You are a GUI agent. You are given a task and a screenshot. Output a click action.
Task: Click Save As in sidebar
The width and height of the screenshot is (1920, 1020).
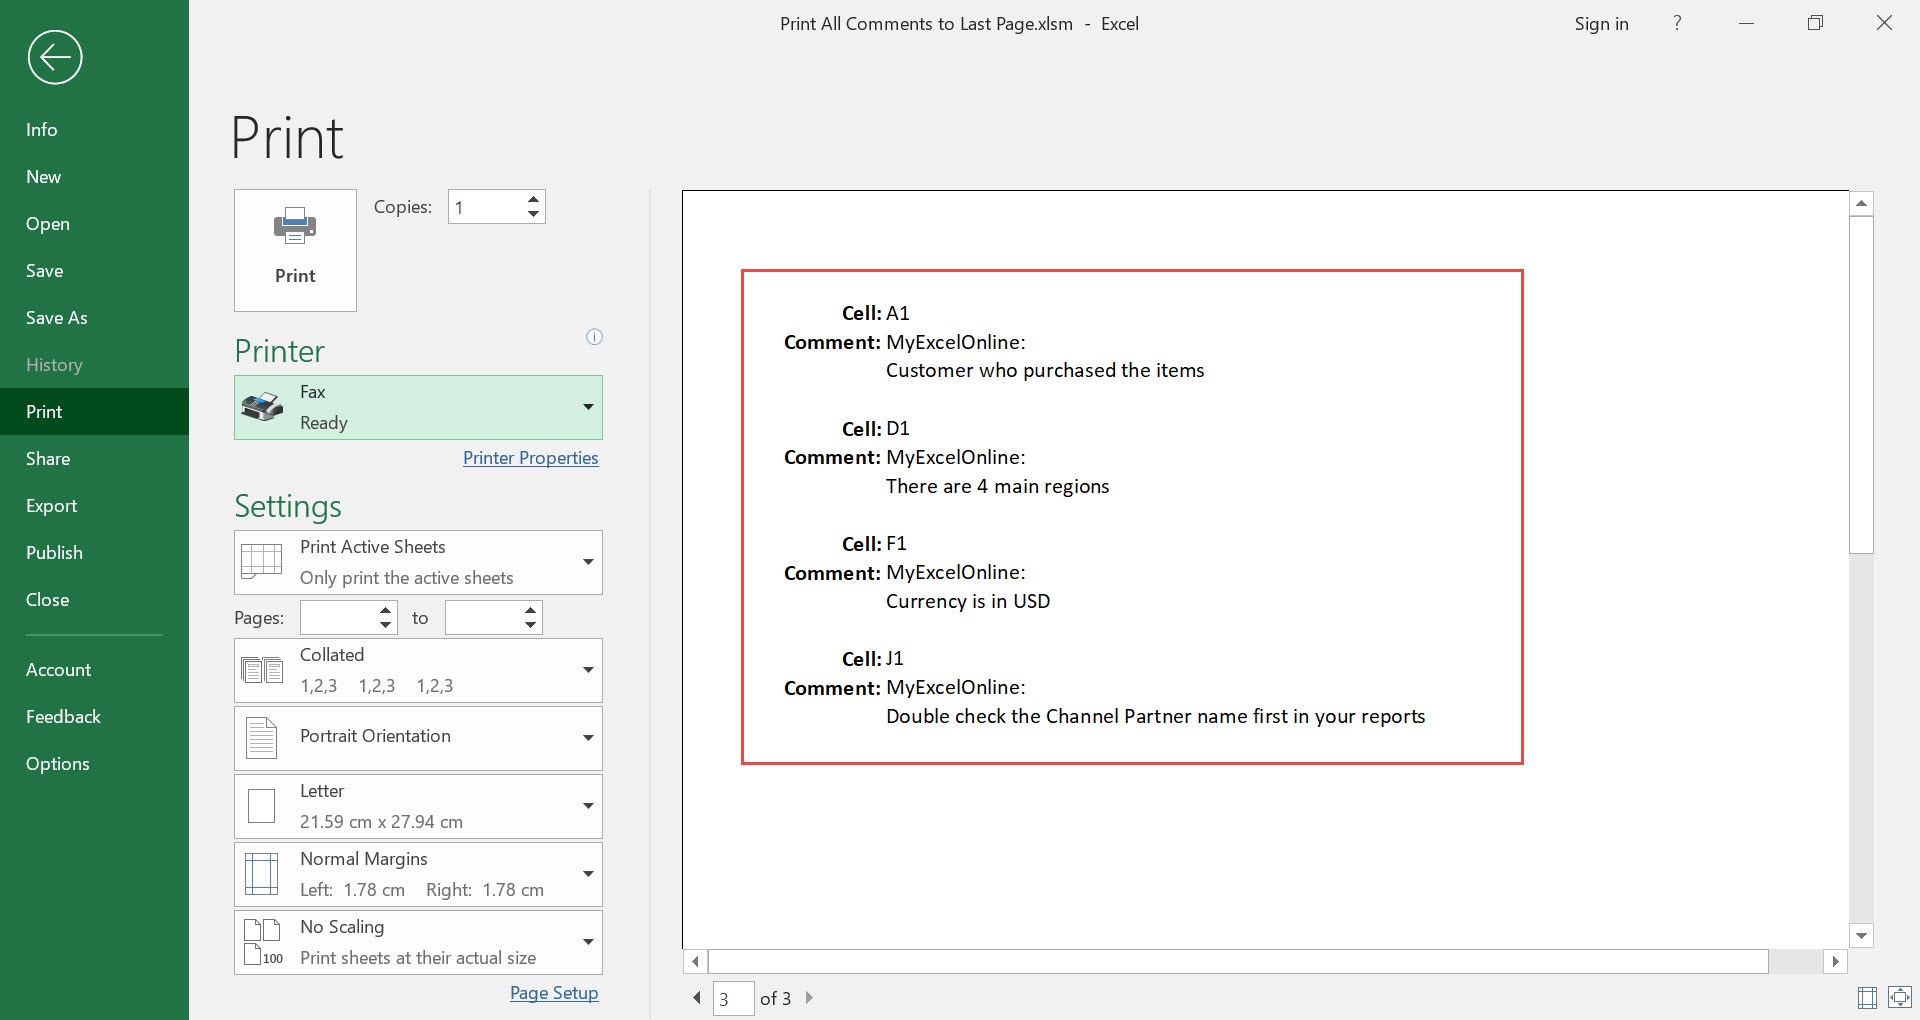(94, 318)
